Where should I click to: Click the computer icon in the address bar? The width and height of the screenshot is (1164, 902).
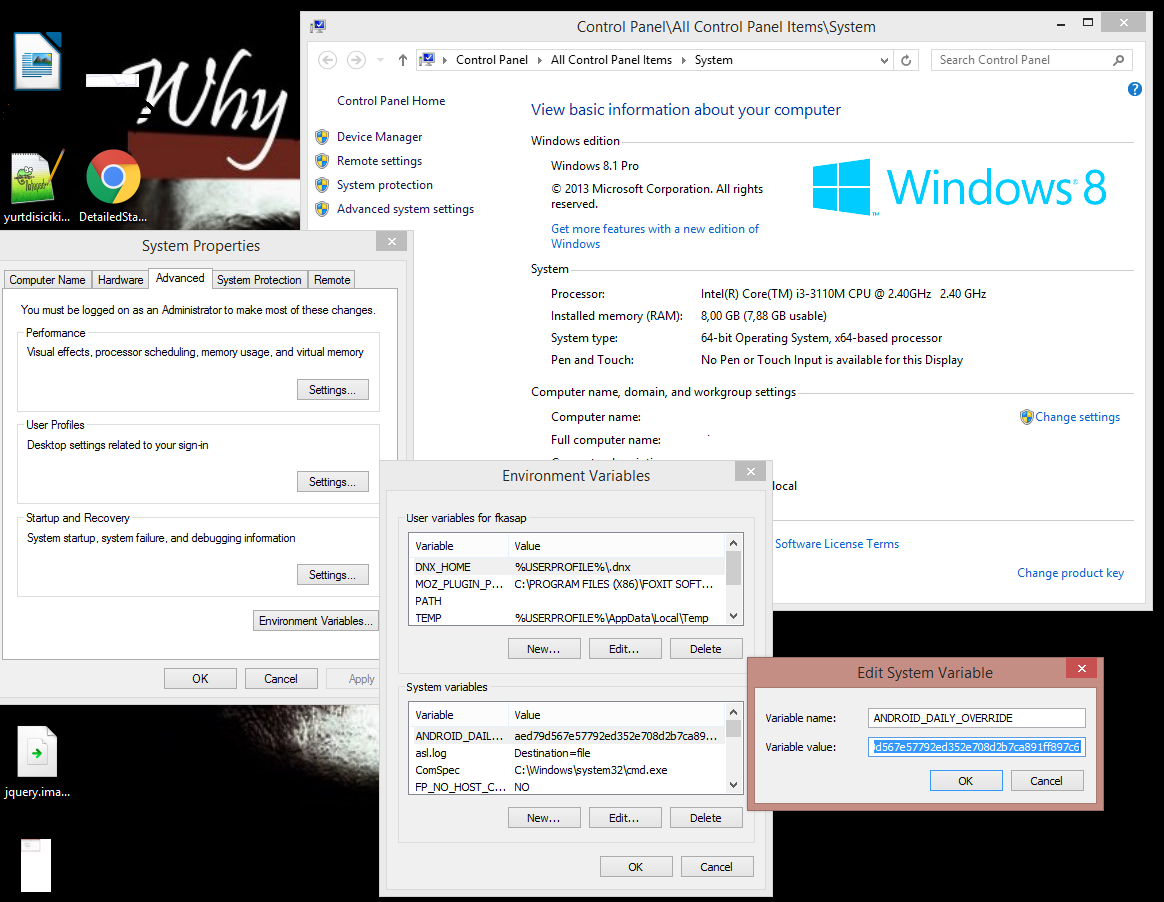point(427,60)
